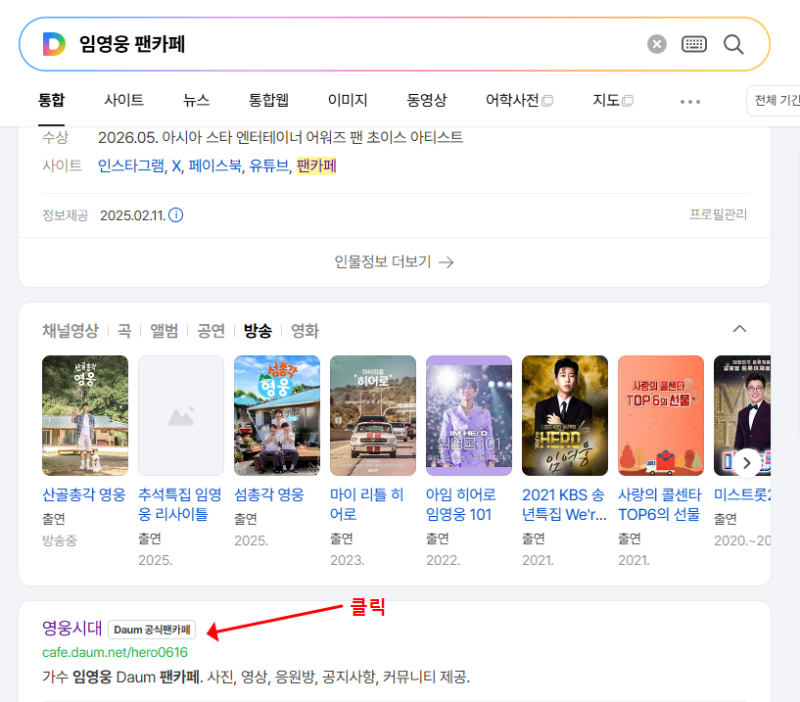Open the 이미지 tab

click(347, 100)
